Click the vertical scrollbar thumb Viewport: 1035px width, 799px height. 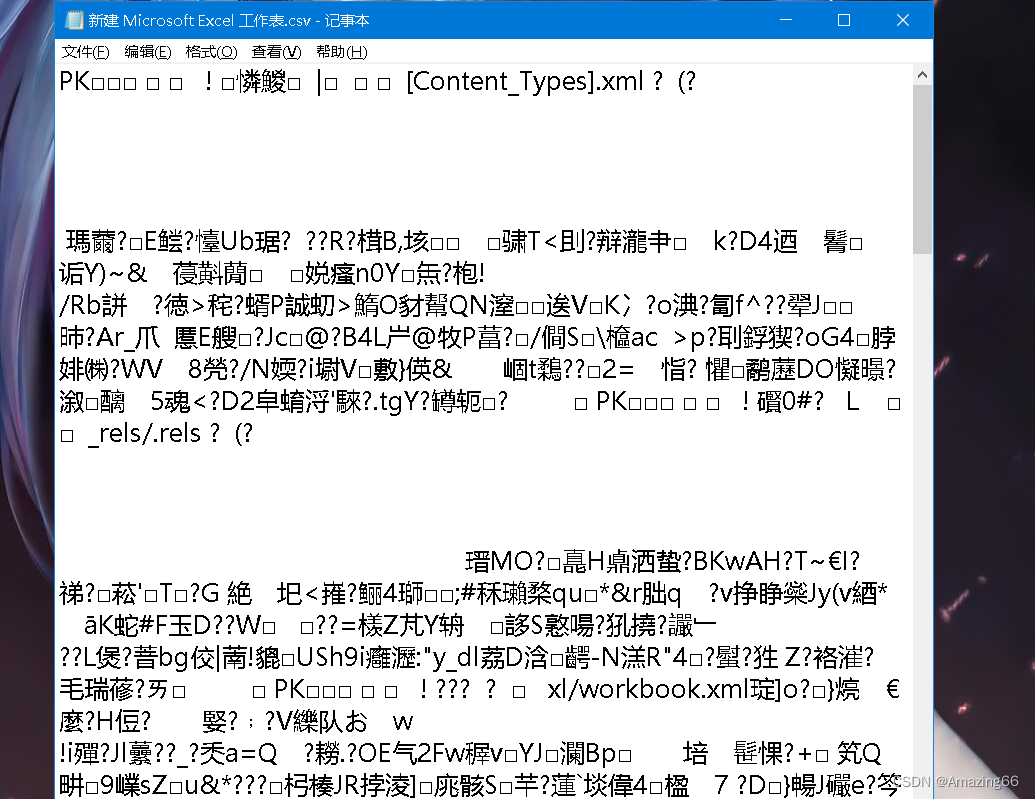click(x=922, y=169)
